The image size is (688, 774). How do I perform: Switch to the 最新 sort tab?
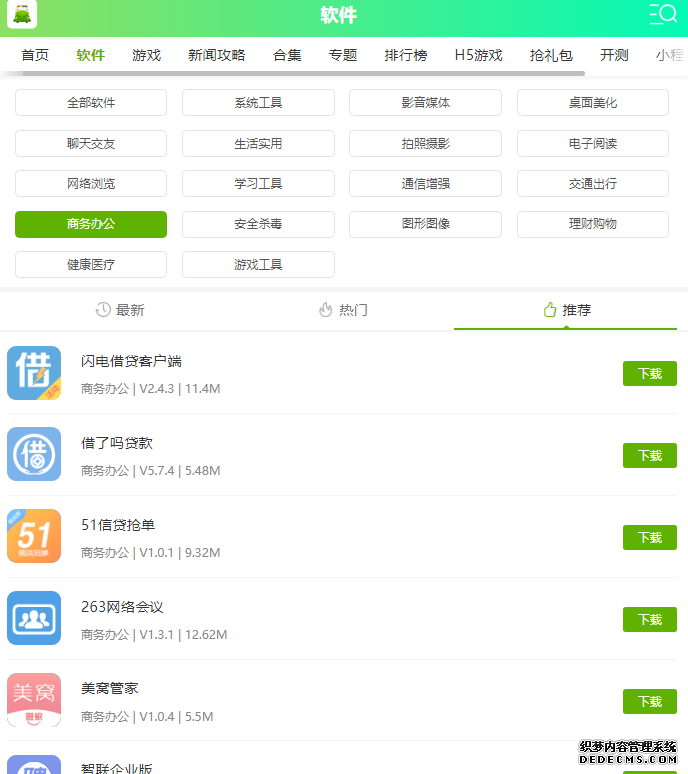click(120, 310)
